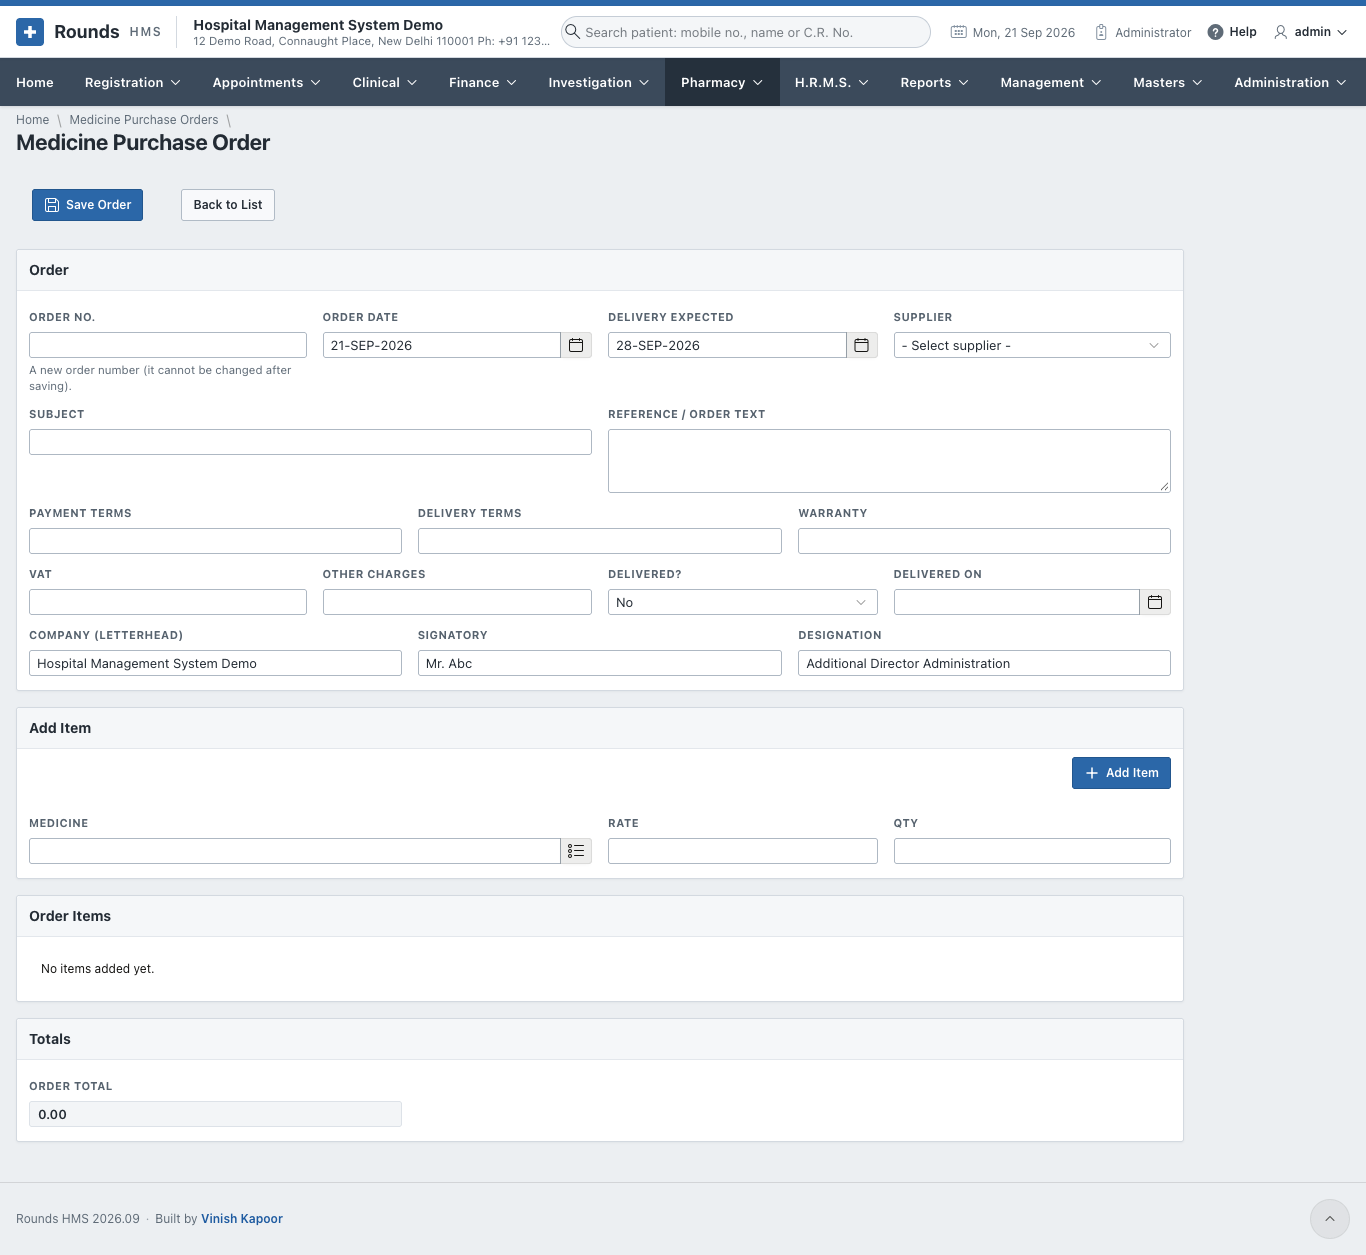
Task: Expand the admin user menu
Action: point(1311,32)
